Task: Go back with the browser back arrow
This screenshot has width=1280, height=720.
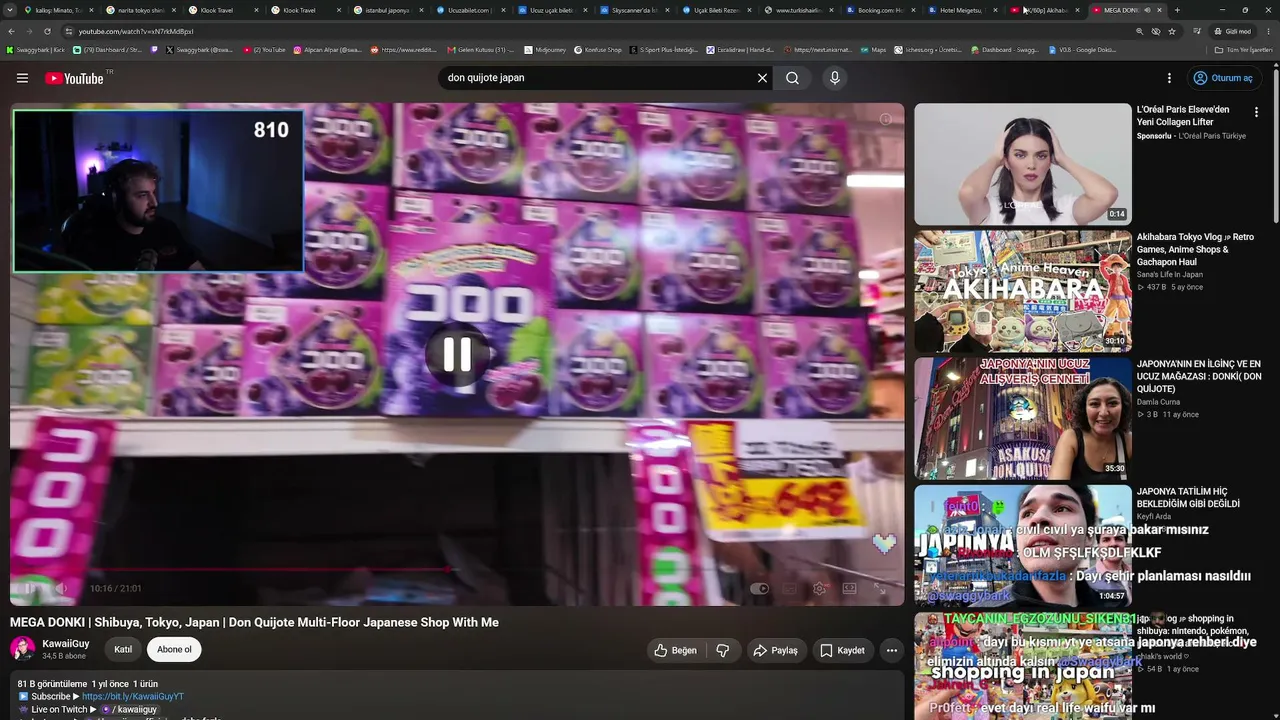Action: click(12, 31)
